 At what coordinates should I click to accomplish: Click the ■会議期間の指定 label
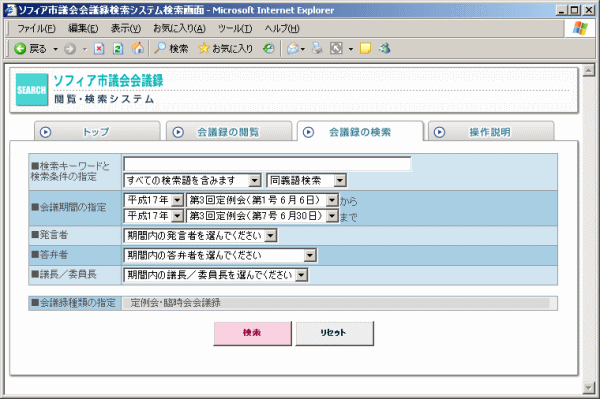(69, 207)
